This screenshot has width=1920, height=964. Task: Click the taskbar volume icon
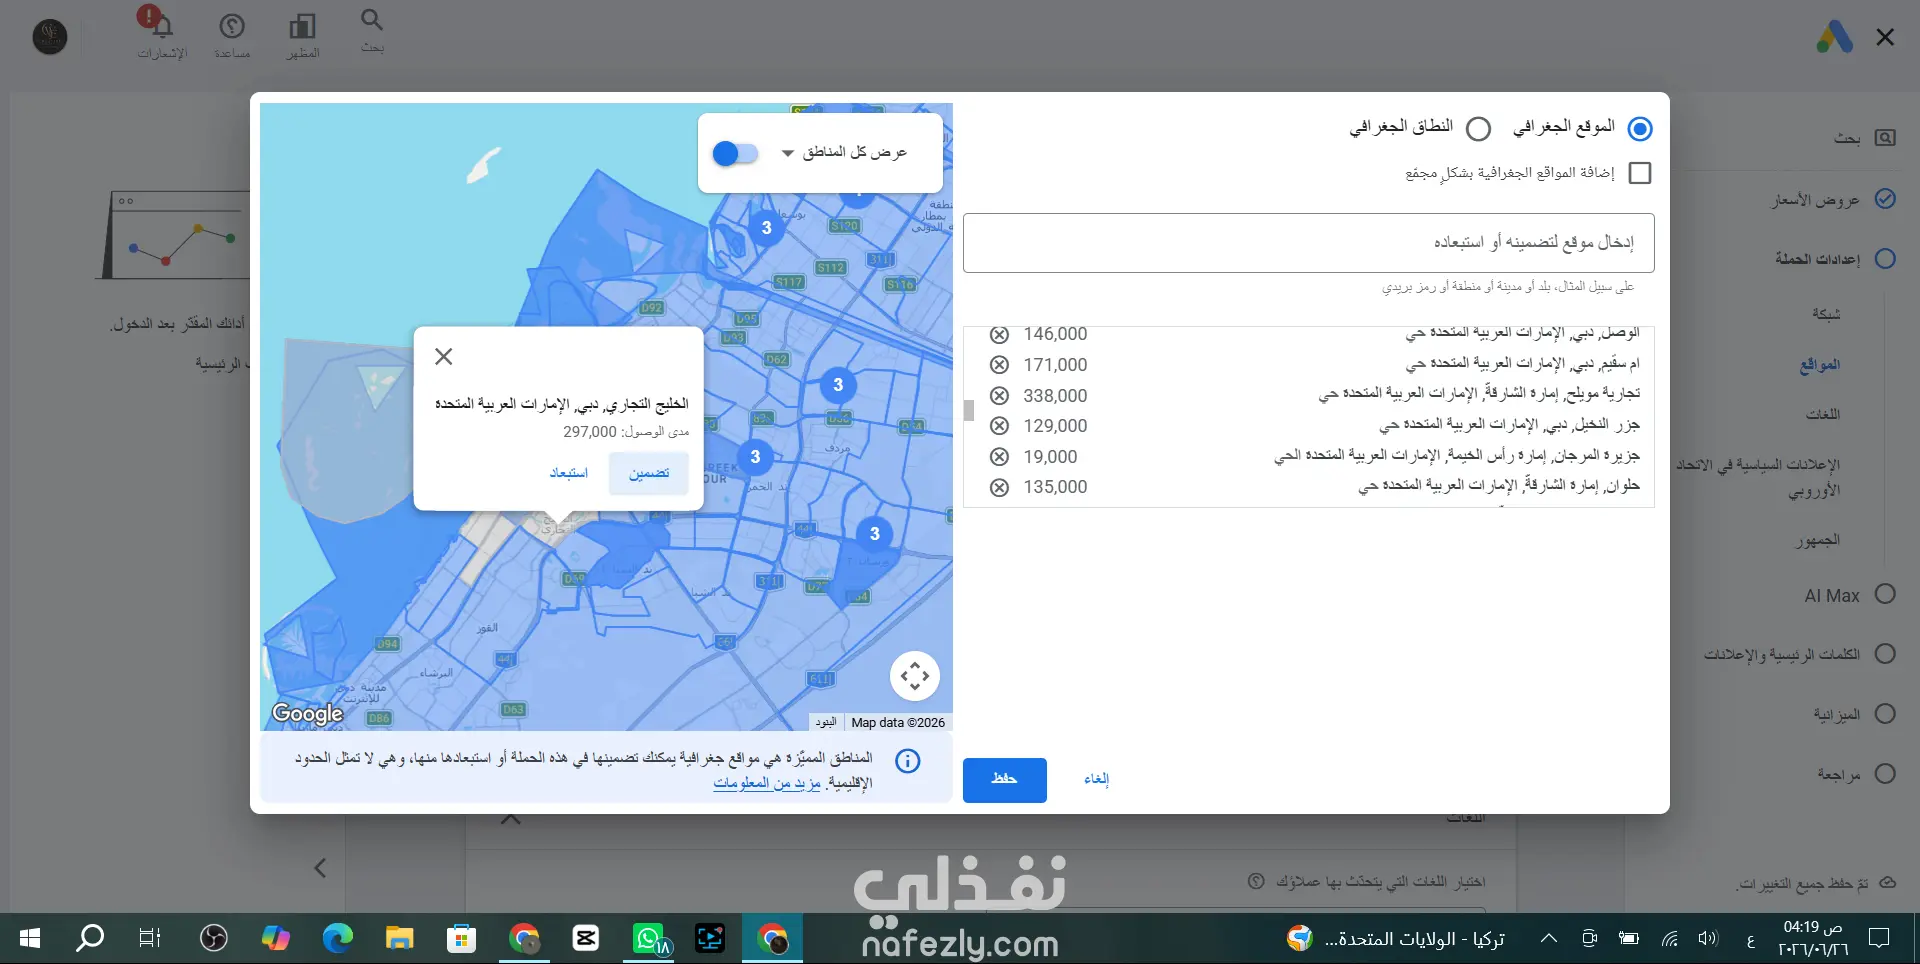[x=1707, y=938]
